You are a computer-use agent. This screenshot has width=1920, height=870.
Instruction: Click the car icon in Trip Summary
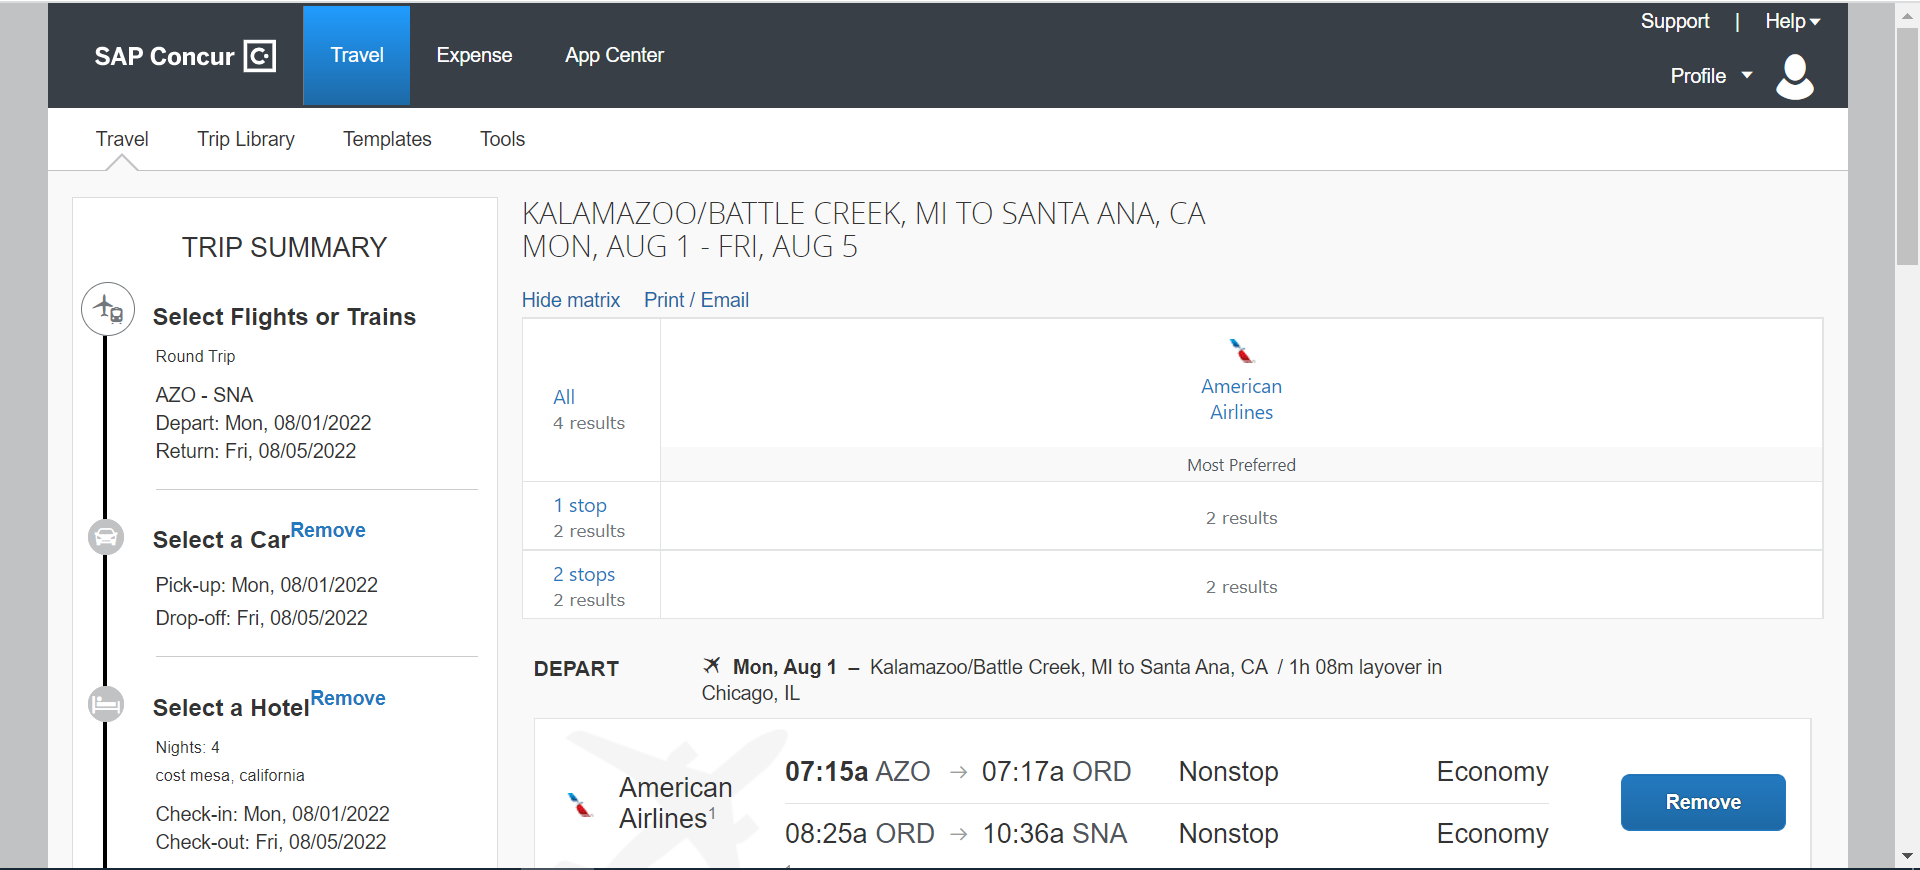click(x=106, y=537)
